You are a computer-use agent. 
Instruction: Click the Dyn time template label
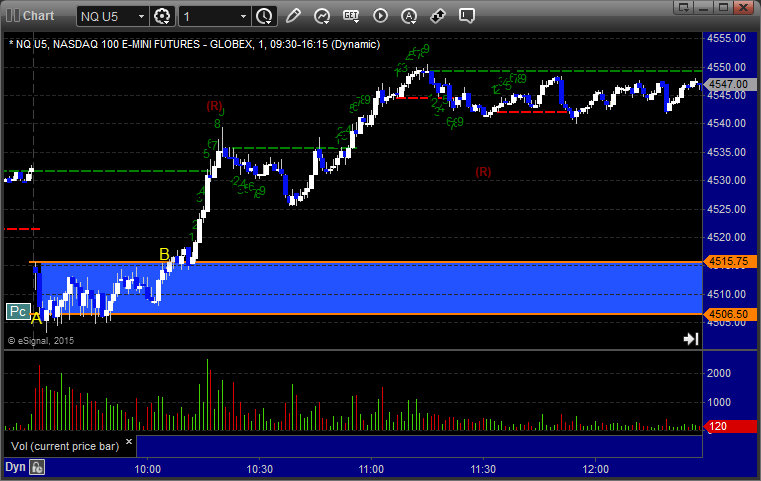15,467
